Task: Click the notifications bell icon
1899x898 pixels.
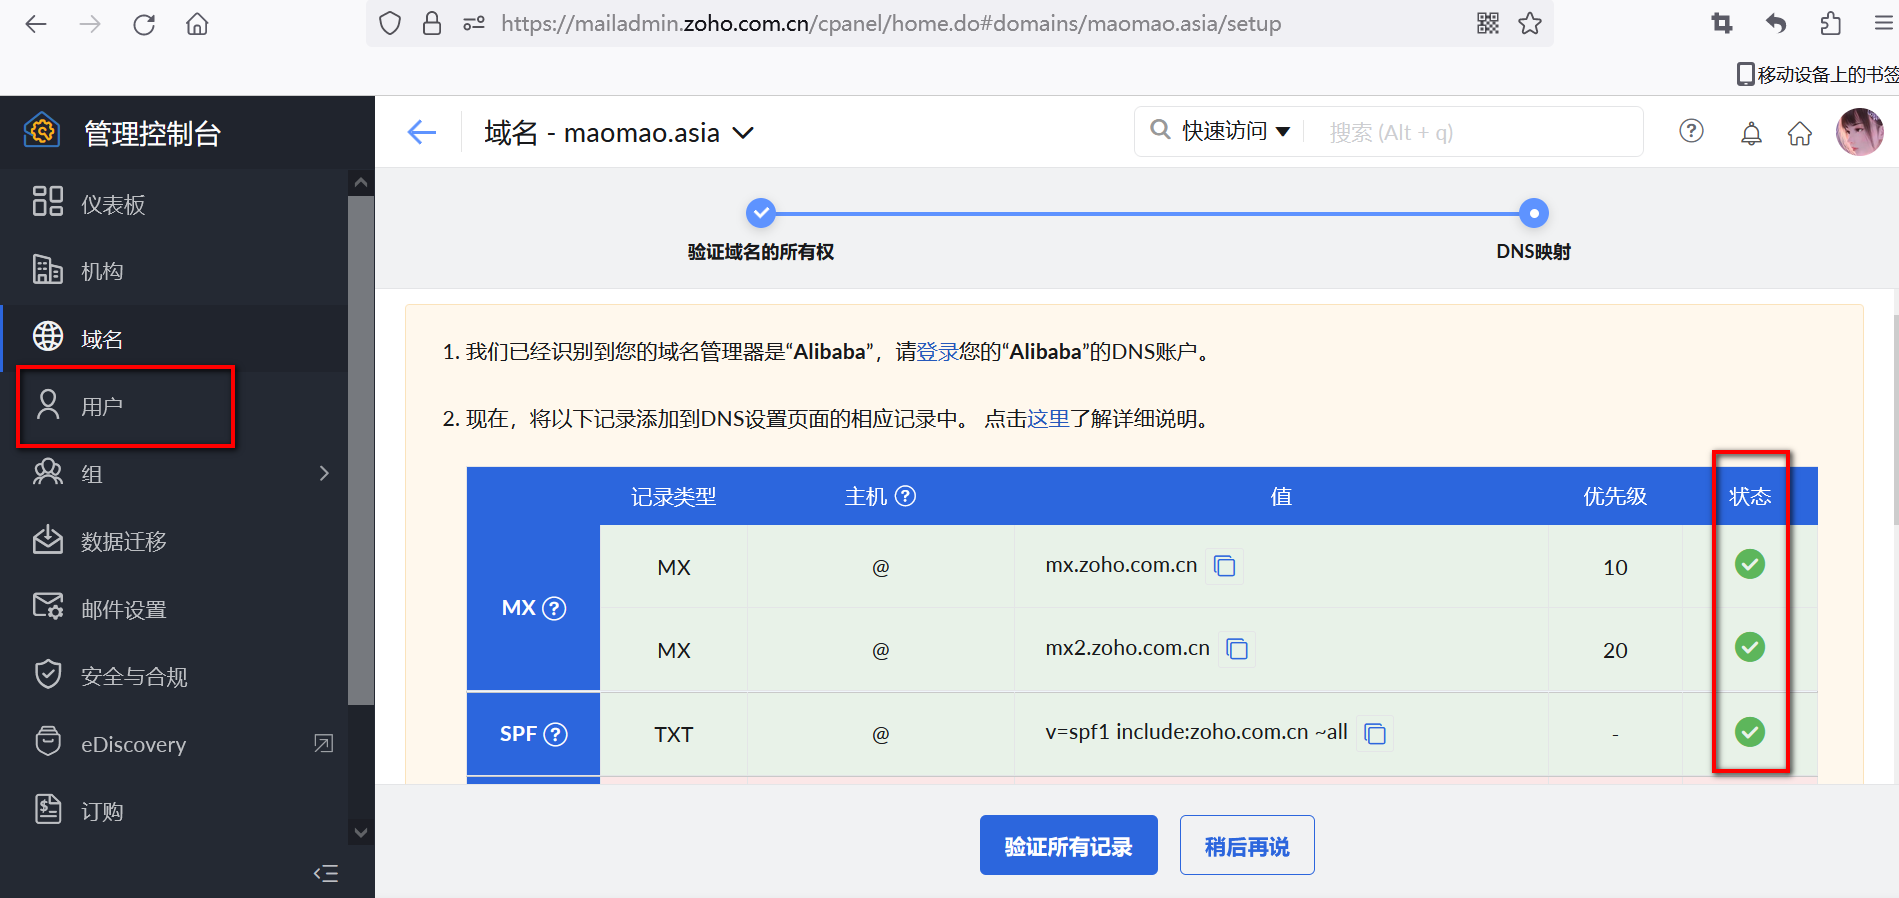Action: tap(1751, 133)
